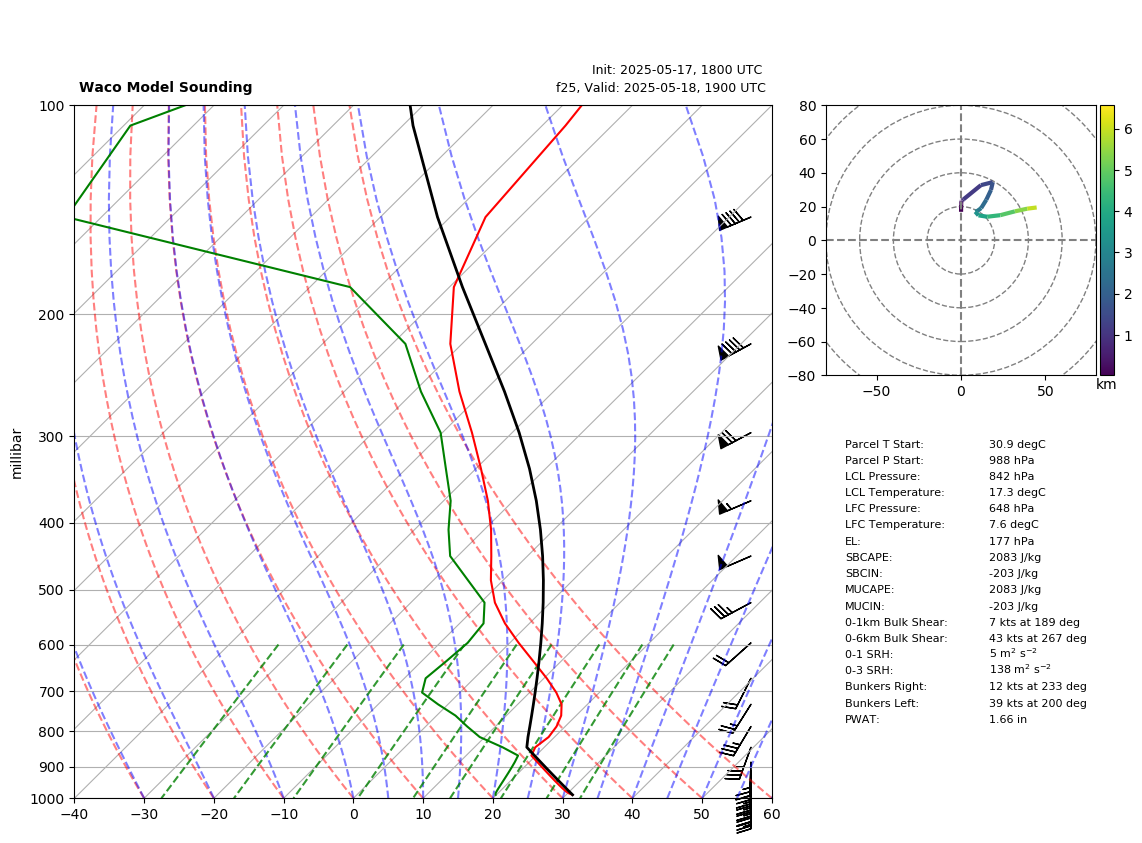Screen dimensions: 1142x843
Task: Click the value "17.3 degC"
Action: [1017, 493]
